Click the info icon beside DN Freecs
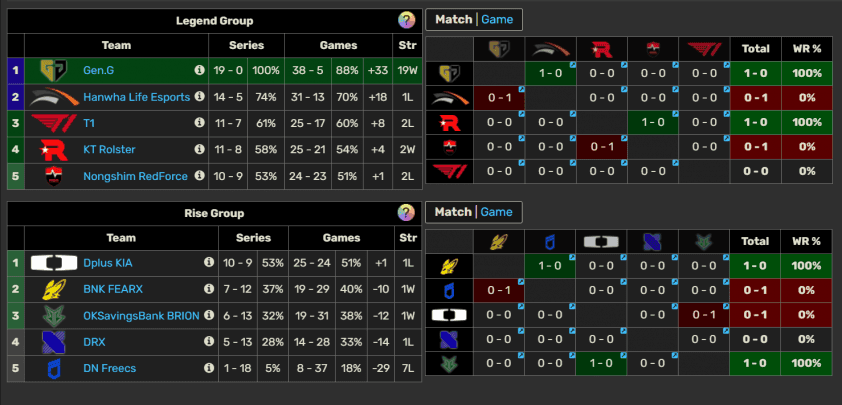The height and width of the screenshot is (405, 842). point(209,368)
